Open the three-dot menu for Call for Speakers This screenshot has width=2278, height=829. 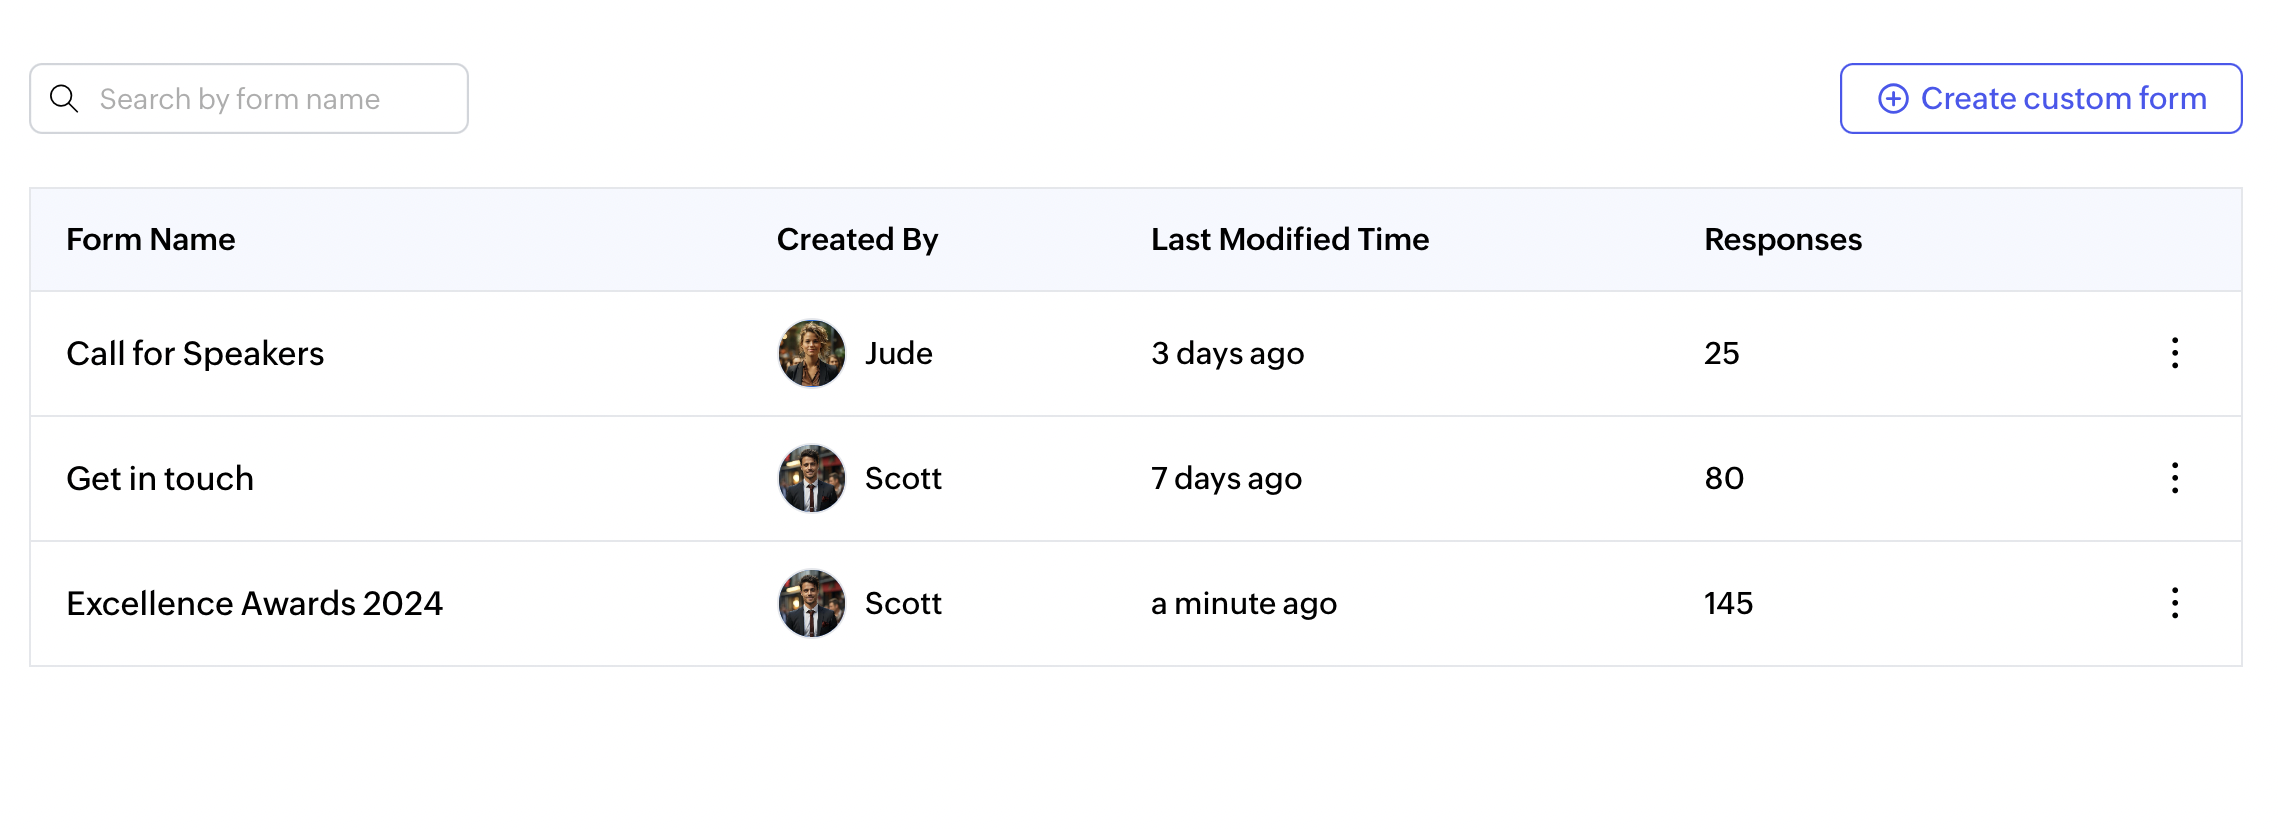tap(2174, 353)
